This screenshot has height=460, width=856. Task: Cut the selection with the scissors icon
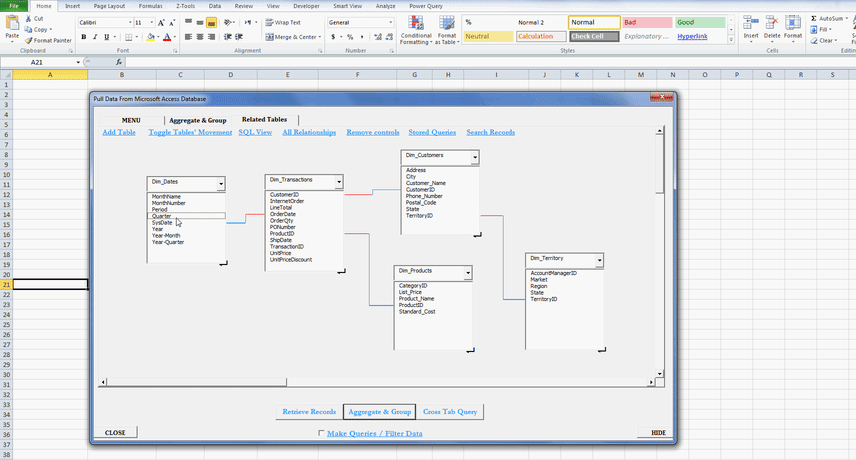pos(28,19)
